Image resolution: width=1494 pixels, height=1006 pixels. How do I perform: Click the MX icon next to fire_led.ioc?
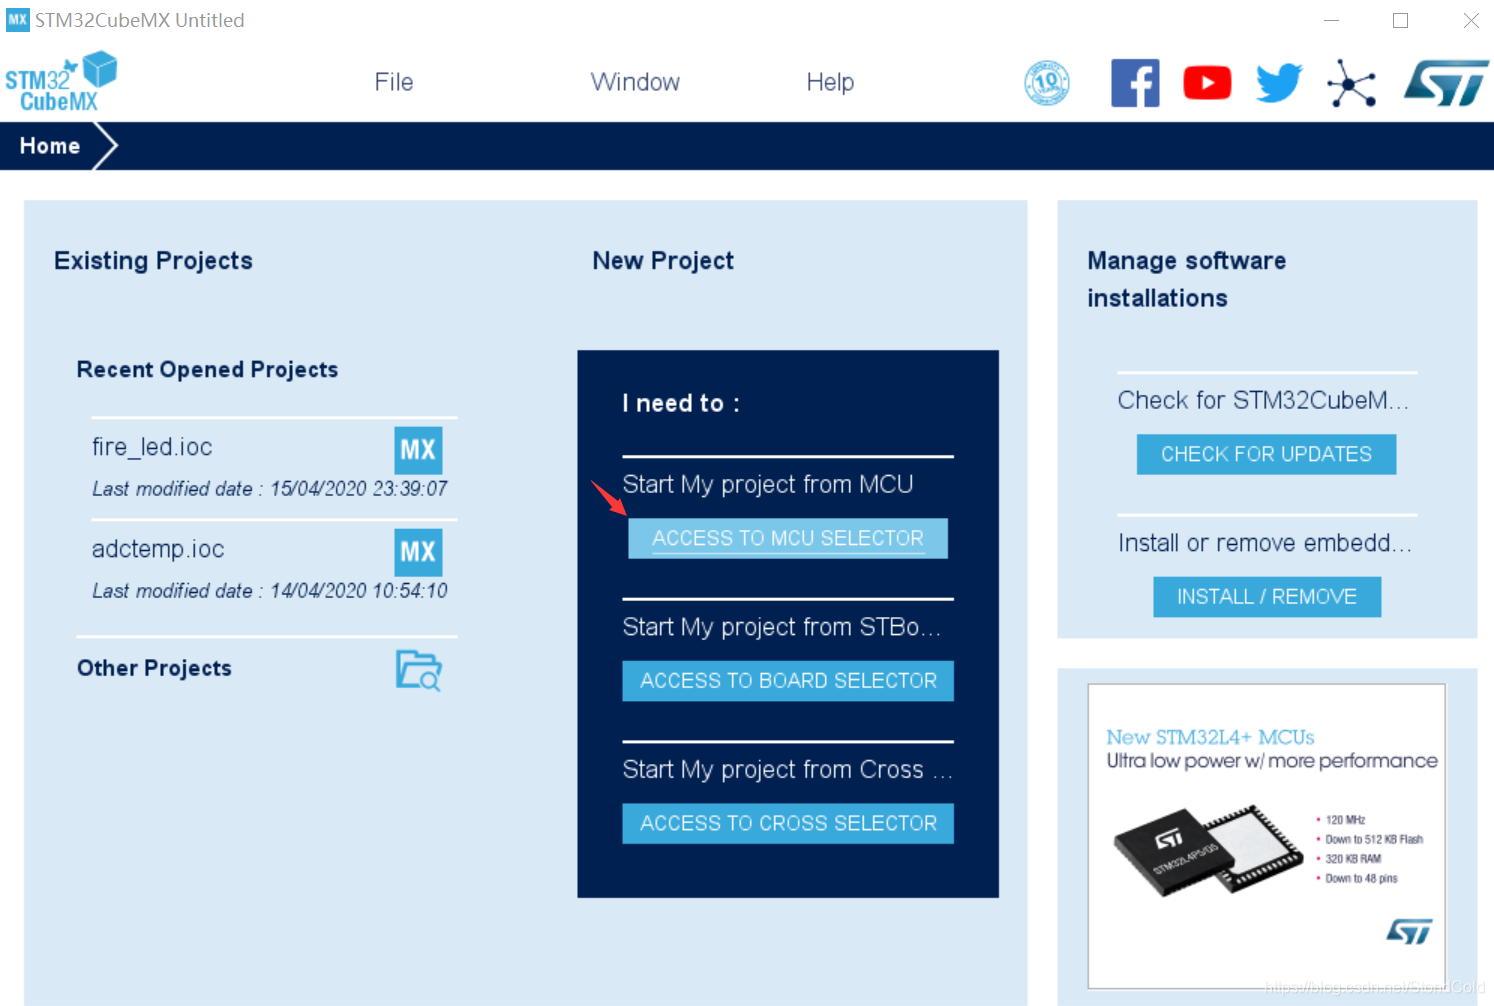coord(418,450)
